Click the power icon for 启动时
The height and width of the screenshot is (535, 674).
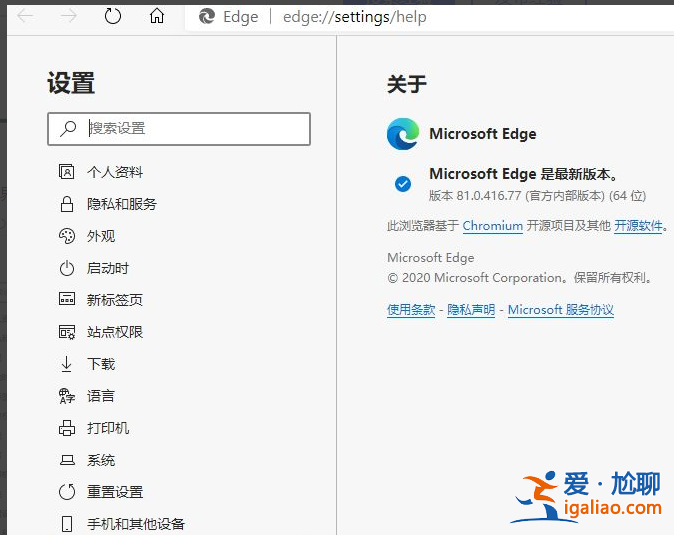[67, 268]
